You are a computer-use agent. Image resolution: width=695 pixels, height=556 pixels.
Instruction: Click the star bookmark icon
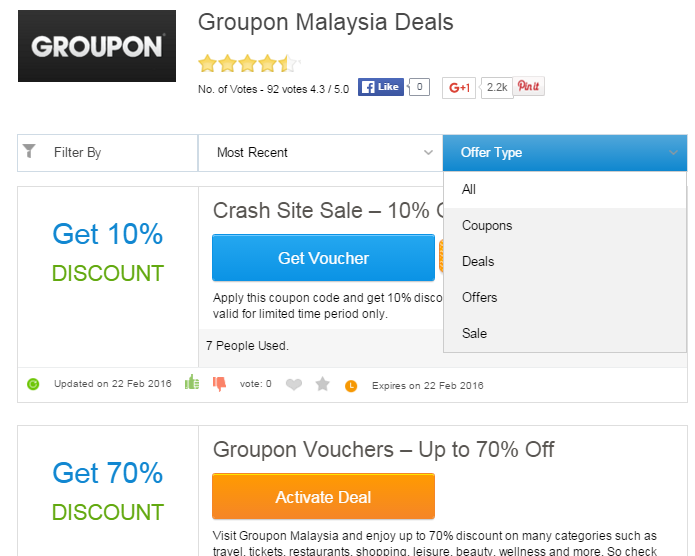[x=322, y=384]
